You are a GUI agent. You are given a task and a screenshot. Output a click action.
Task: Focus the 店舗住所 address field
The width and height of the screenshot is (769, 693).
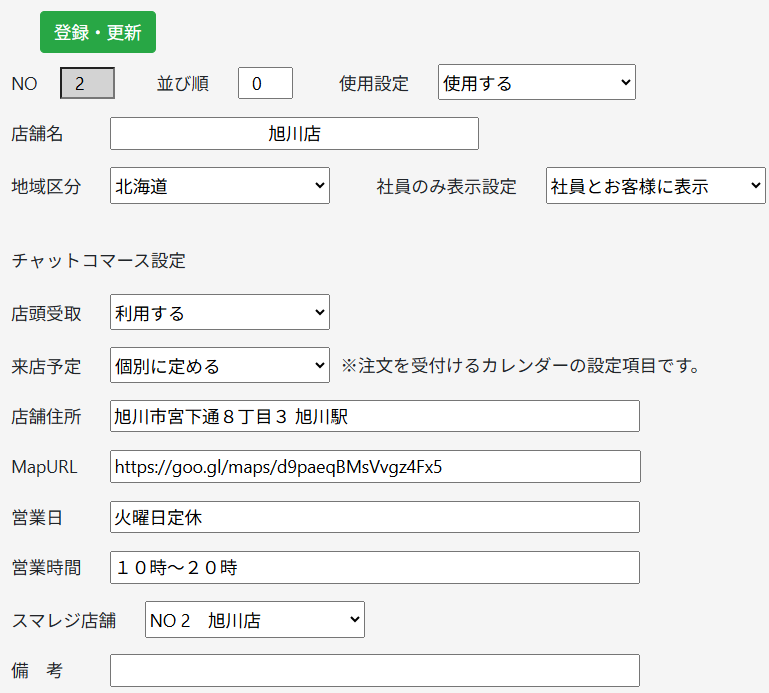tap(375, 416)
